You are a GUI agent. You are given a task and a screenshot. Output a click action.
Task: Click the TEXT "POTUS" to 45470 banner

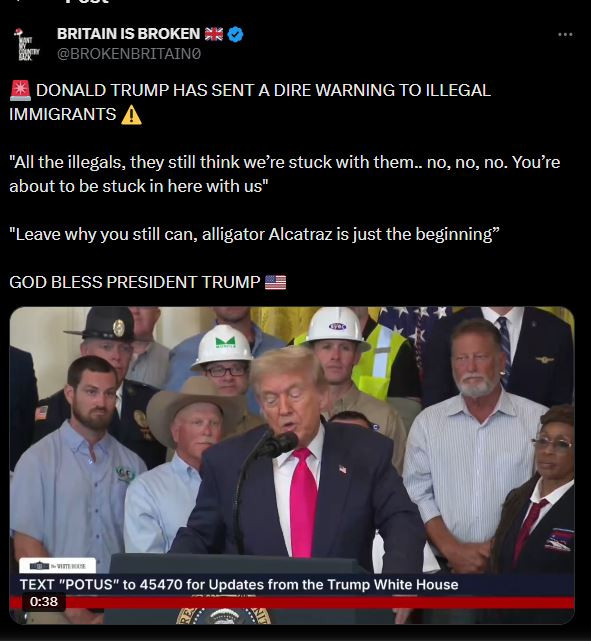coord(239,585)
